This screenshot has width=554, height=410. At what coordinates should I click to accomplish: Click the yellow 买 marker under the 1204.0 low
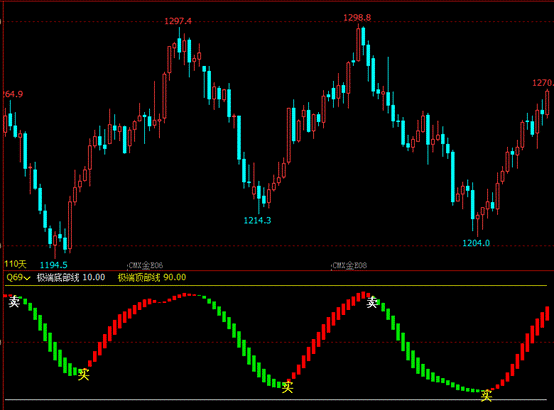(x=486, y=395)
